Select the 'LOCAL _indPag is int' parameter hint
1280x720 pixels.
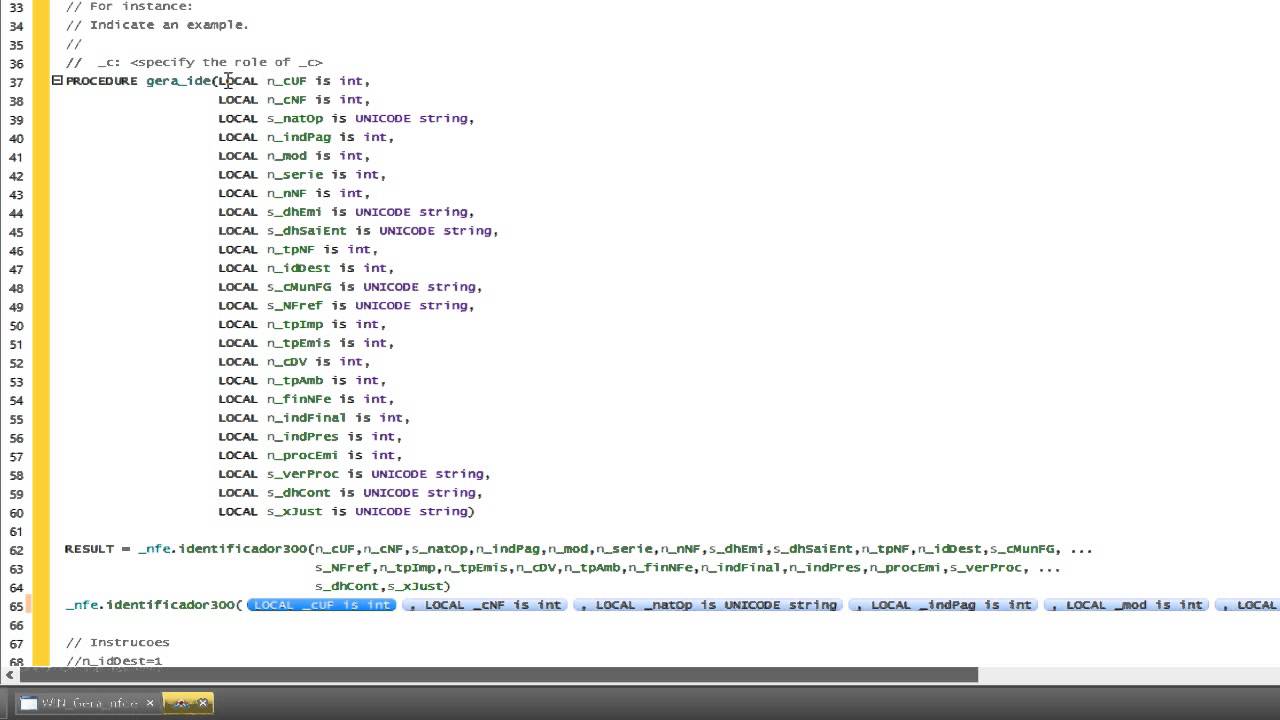[943, 605]
